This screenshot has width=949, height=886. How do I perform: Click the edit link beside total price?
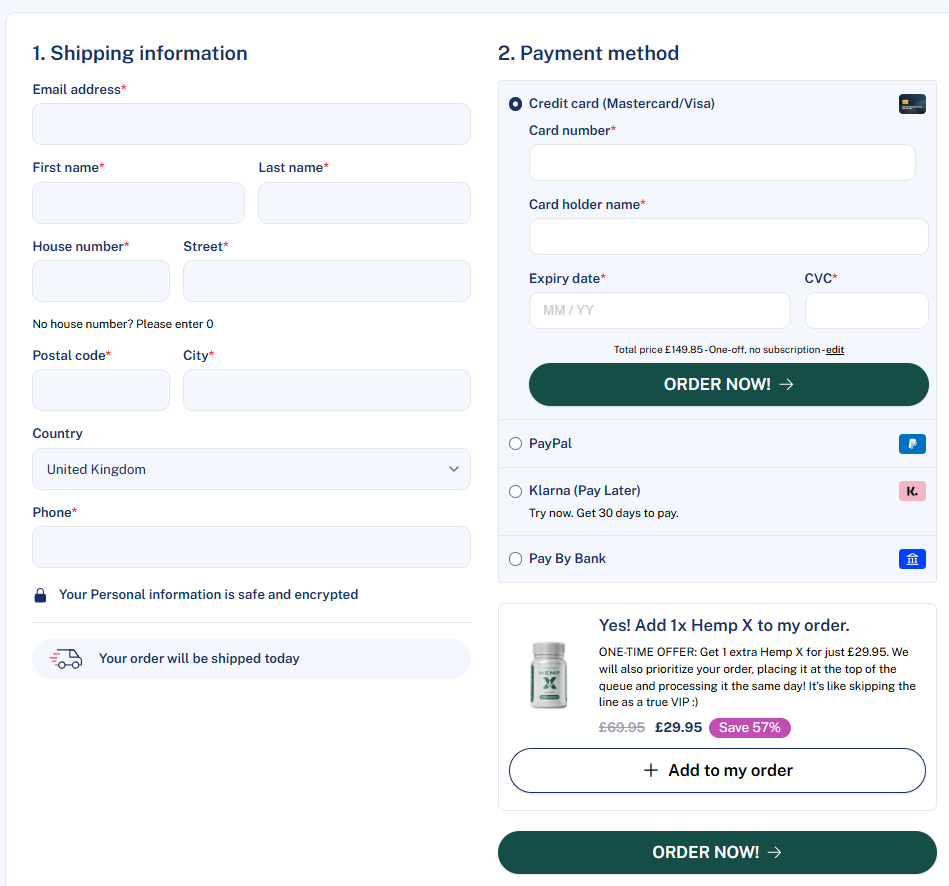click(x=834, y=350)
